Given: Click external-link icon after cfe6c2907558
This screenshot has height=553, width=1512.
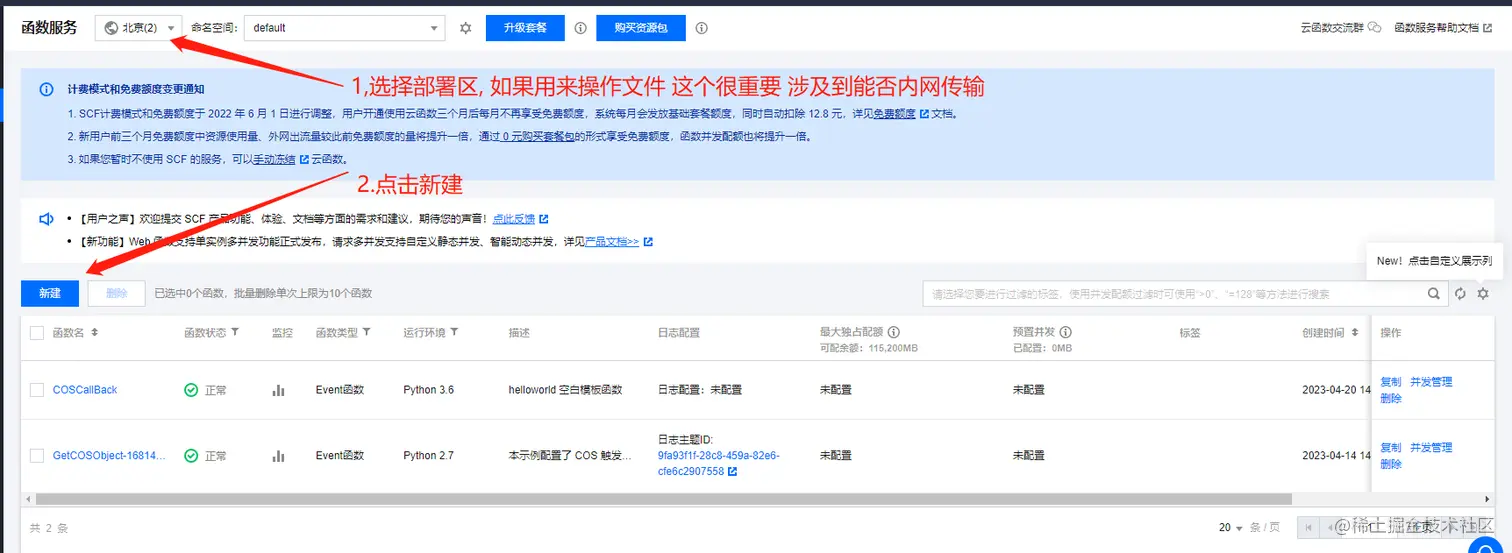Looking at the screenshot, I should pyautogui.click(x=732, y=471).
